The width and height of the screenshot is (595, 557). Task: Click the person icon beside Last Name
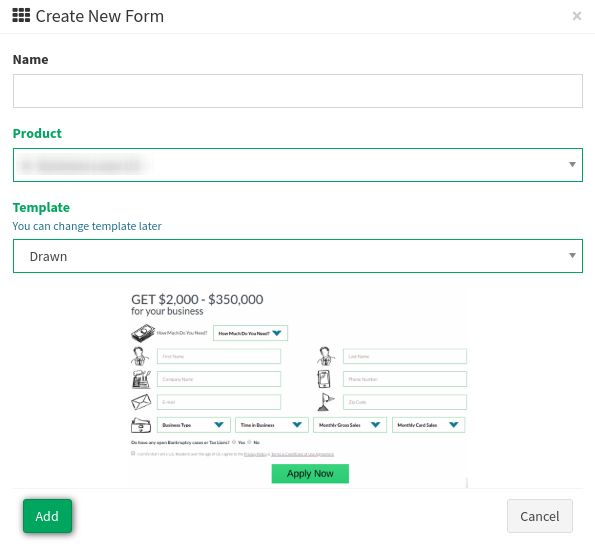click(x=326, y=356)
